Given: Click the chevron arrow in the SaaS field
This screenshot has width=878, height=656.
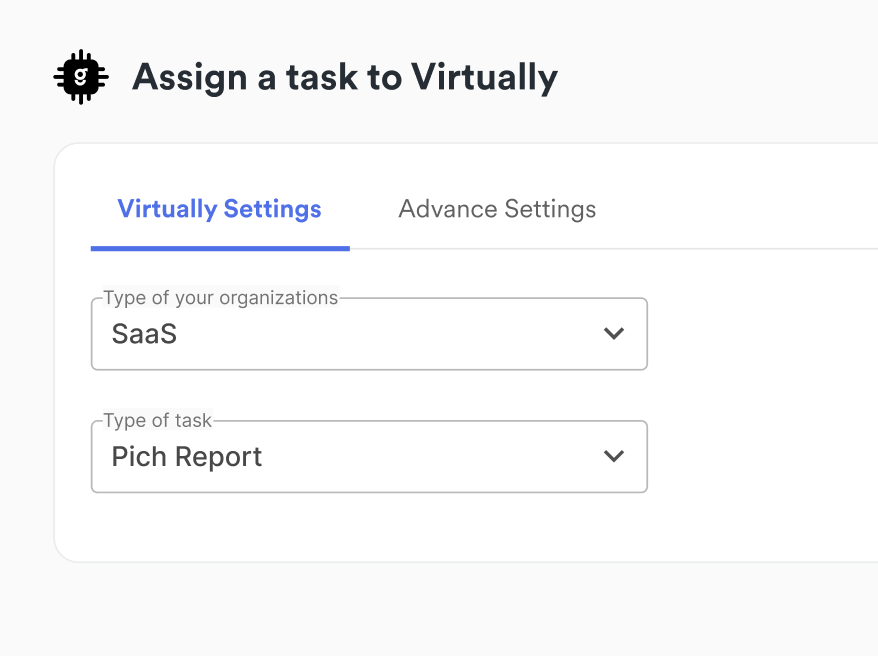Looking at the screenshot, I should click(614, 333).
